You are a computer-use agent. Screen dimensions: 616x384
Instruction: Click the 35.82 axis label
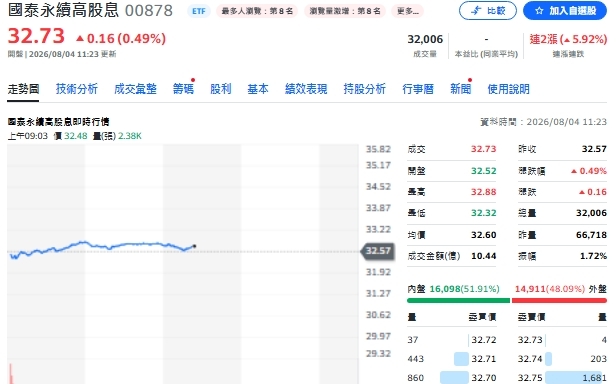378,149
